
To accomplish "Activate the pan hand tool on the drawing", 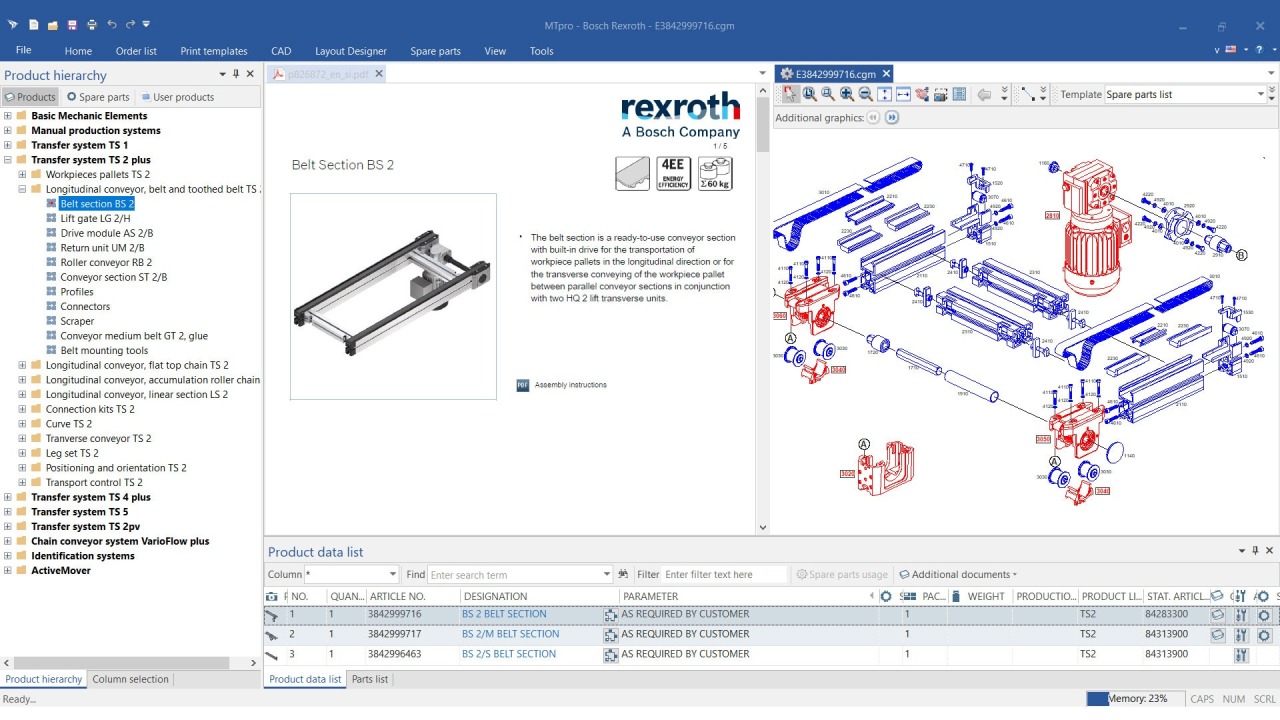I will pyautogui.click(x=923, y=93).
